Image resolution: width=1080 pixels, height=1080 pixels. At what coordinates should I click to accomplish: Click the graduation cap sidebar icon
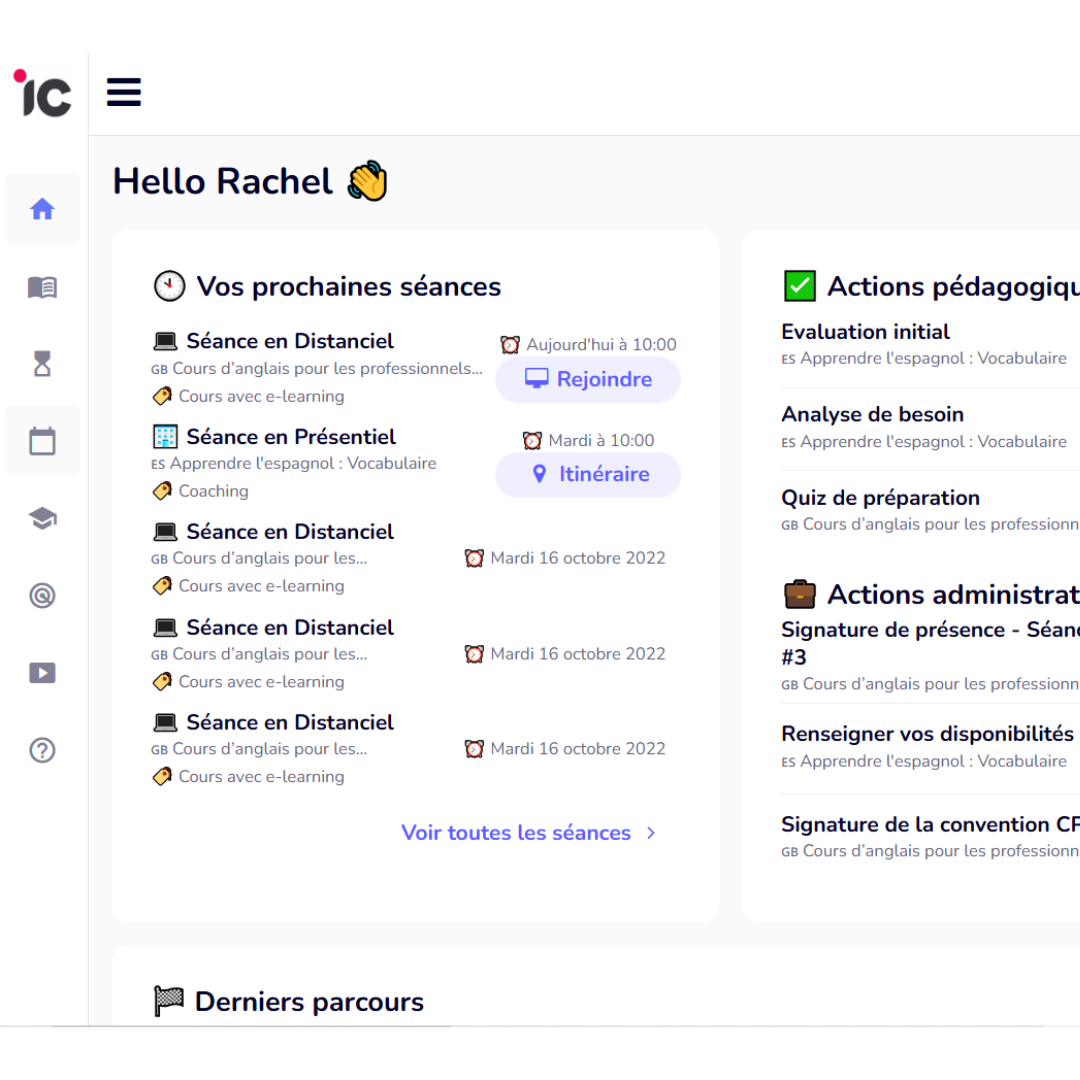(x=42, y=518)
